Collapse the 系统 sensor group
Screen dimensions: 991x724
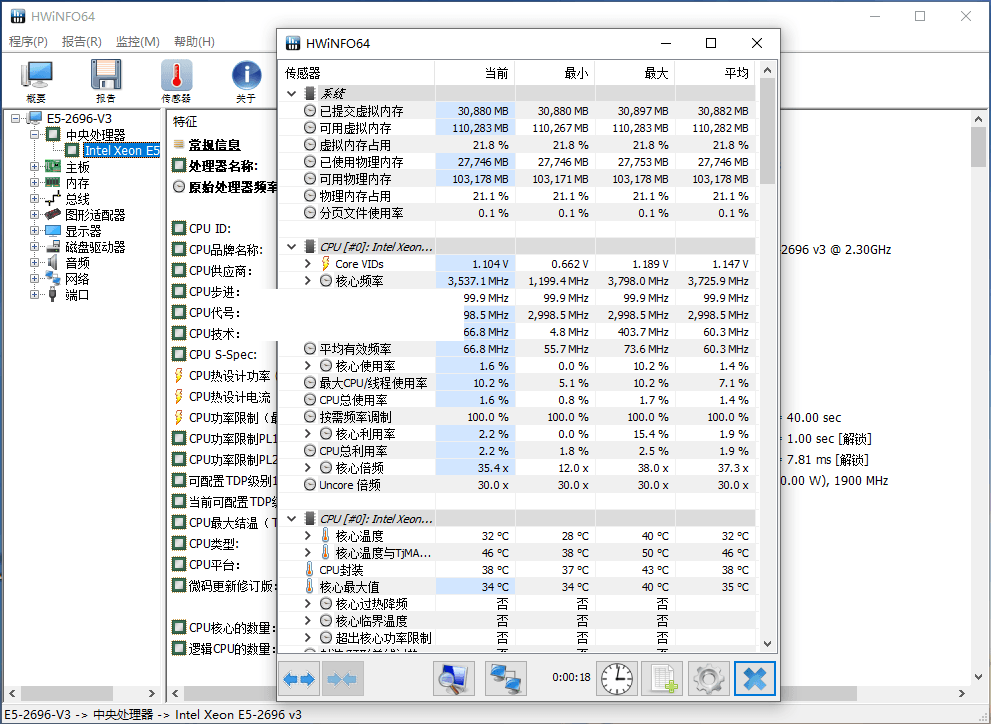pyautogui.click(x=291, y=94)
